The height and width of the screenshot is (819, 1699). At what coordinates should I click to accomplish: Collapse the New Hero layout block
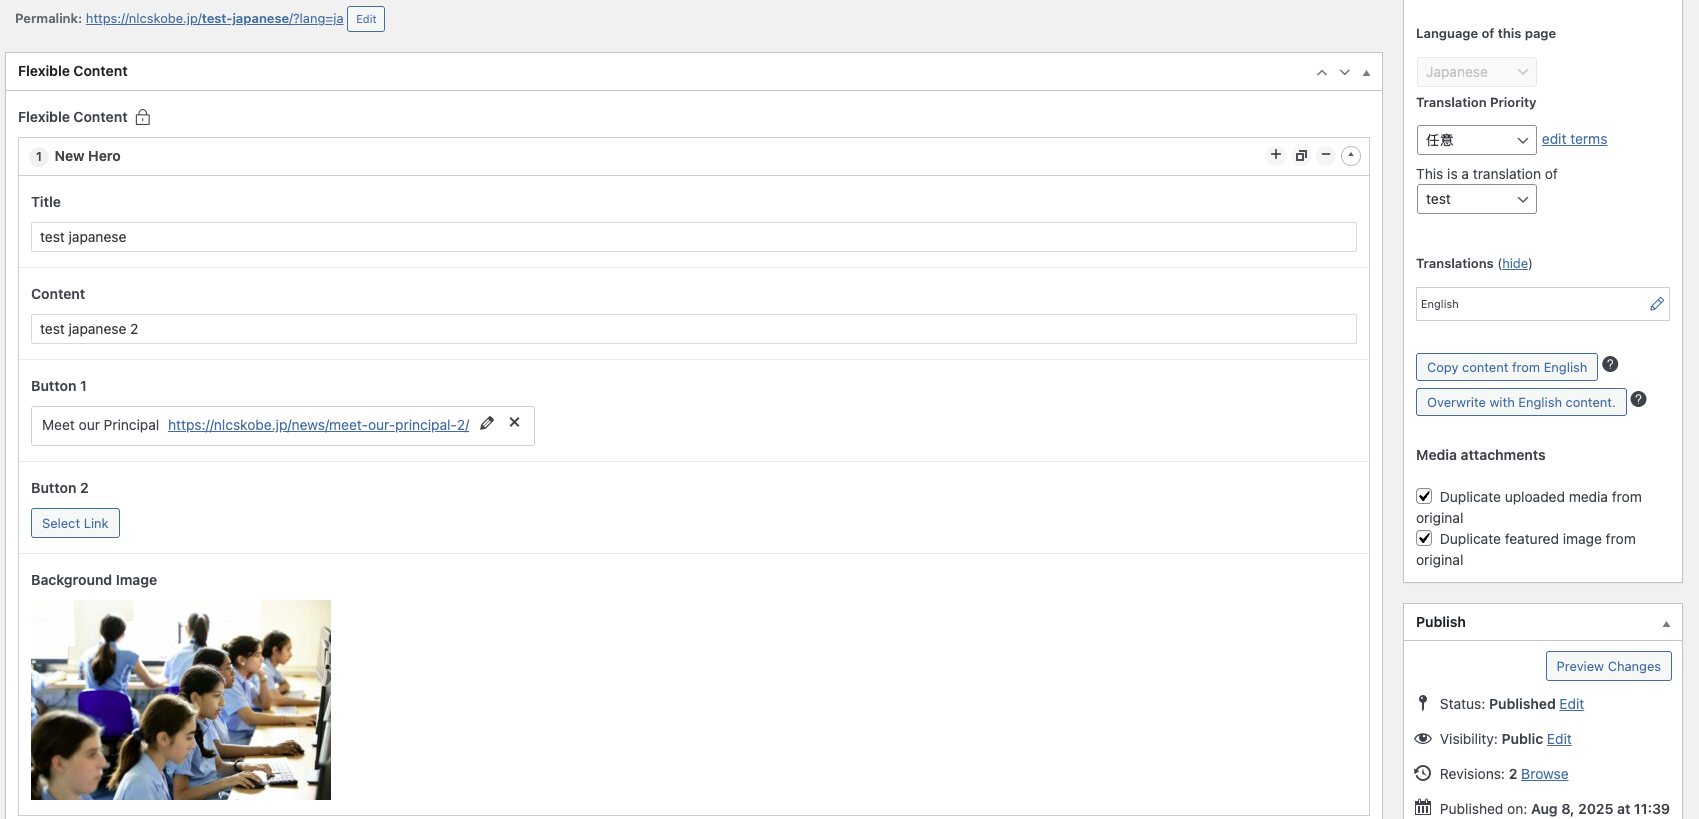point(1351,155)
